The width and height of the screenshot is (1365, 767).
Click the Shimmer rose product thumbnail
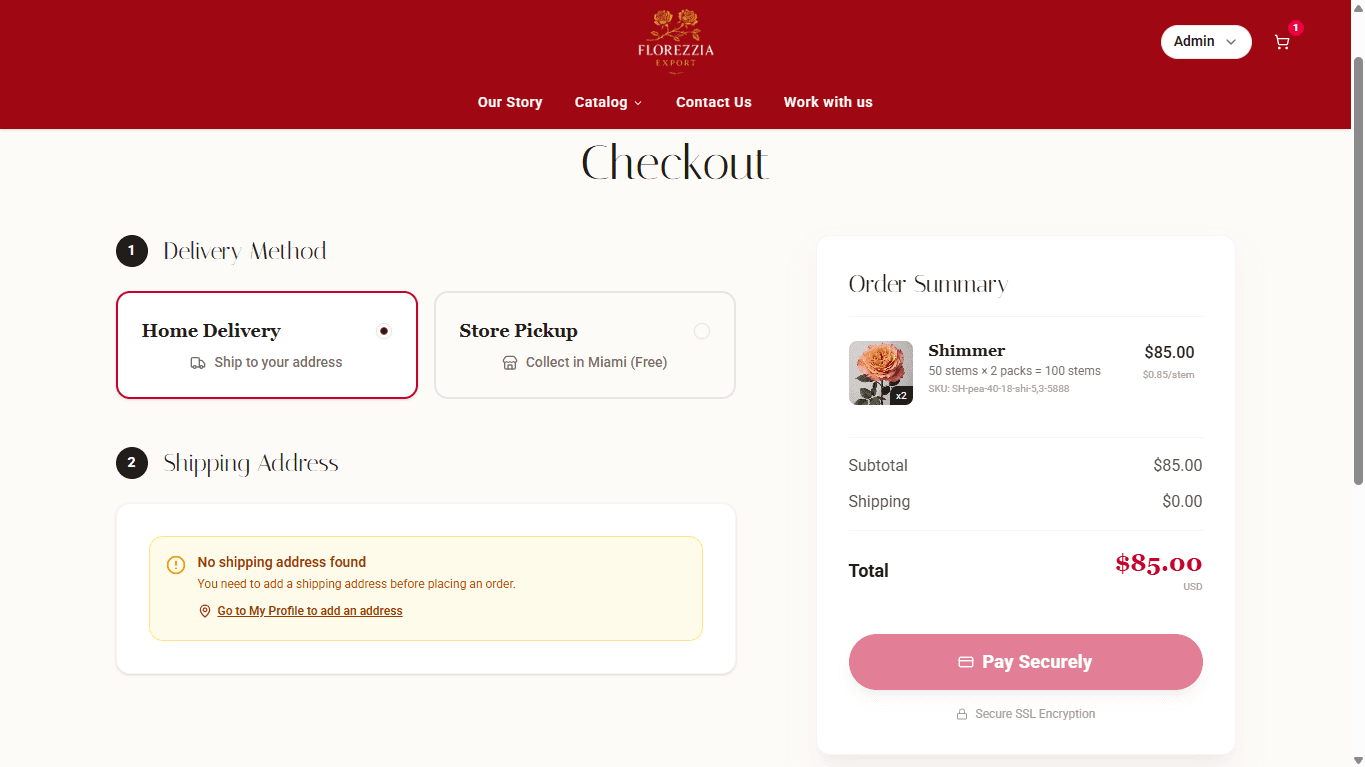(881, 373)
